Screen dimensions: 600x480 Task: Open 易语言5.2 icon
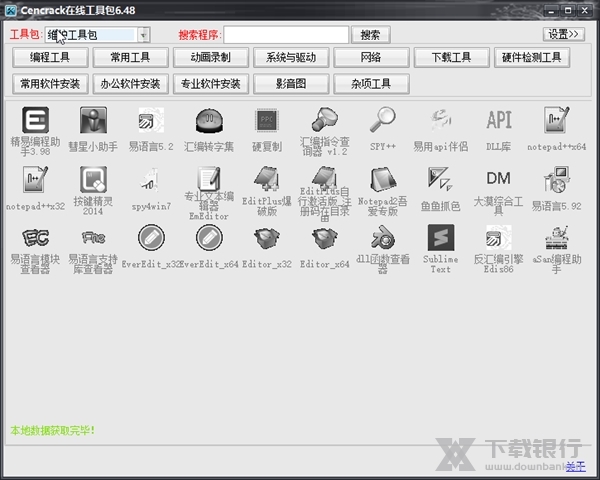[151, 120]
